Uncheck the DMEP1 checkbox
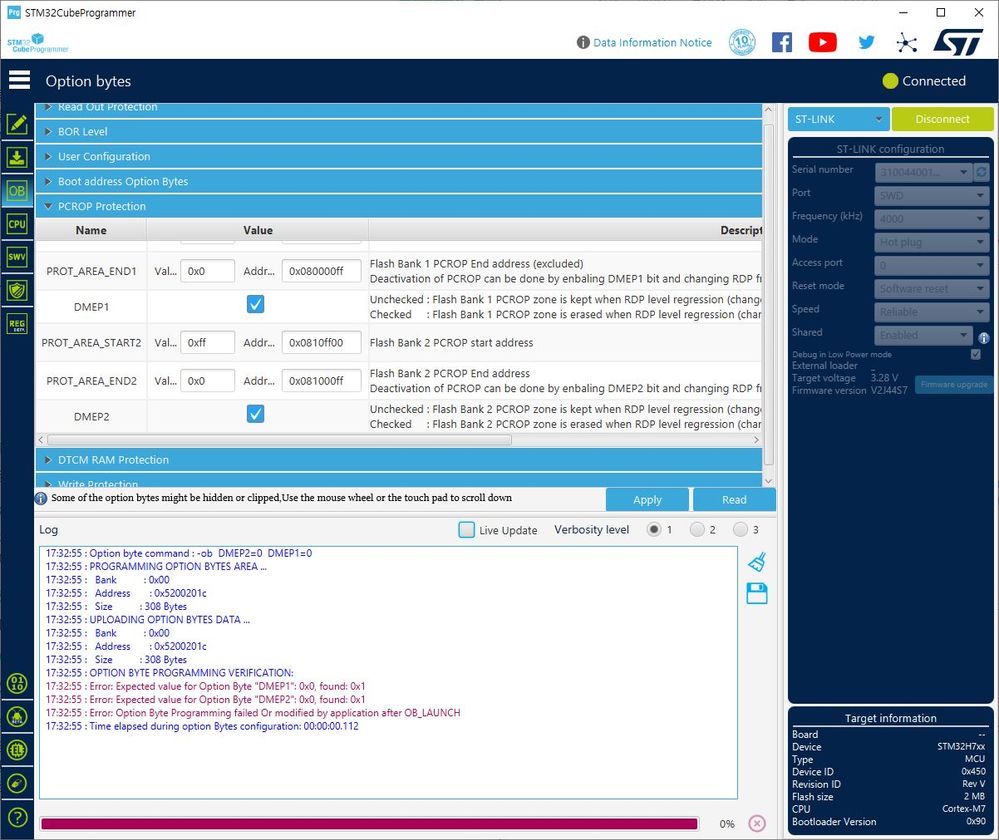Viewport: 999px width, 840px height. tap(255, 305)
